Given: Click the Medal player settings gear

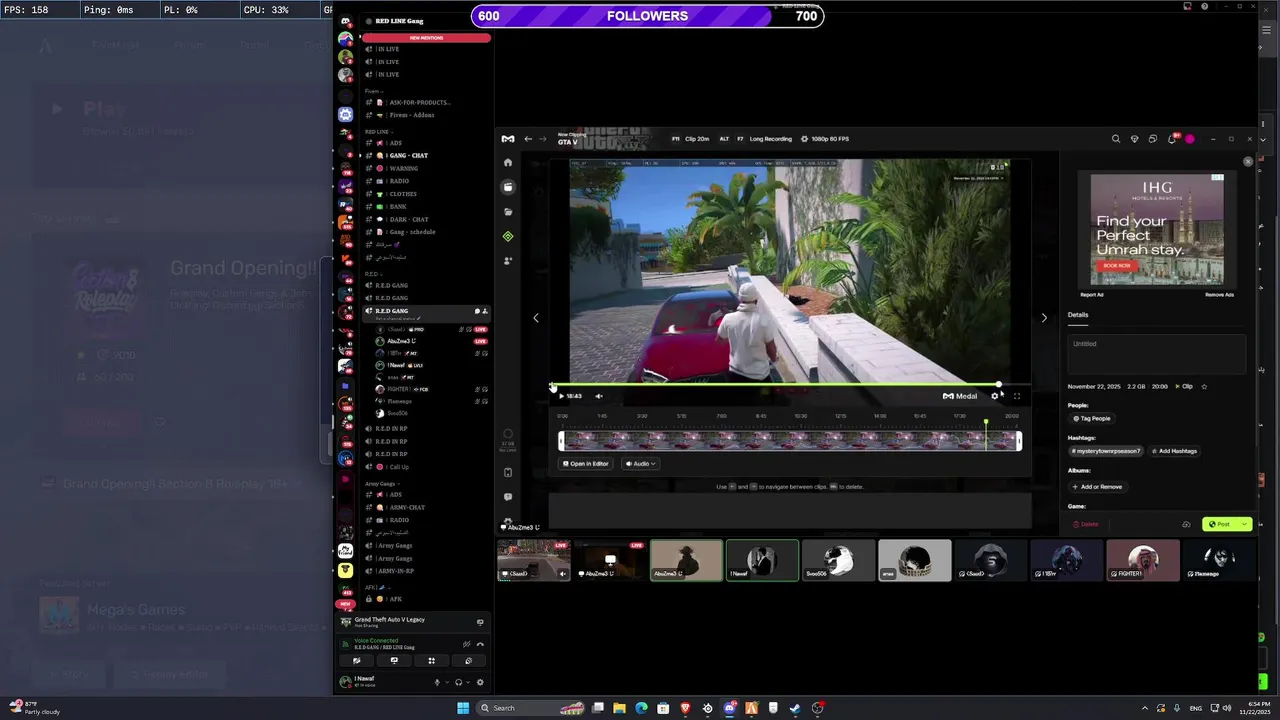Looking at the screenshot, I should pos(995,396).
